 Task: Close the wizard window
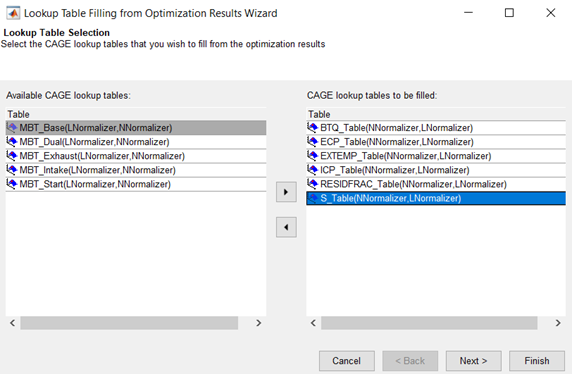(x=550, y=13)
